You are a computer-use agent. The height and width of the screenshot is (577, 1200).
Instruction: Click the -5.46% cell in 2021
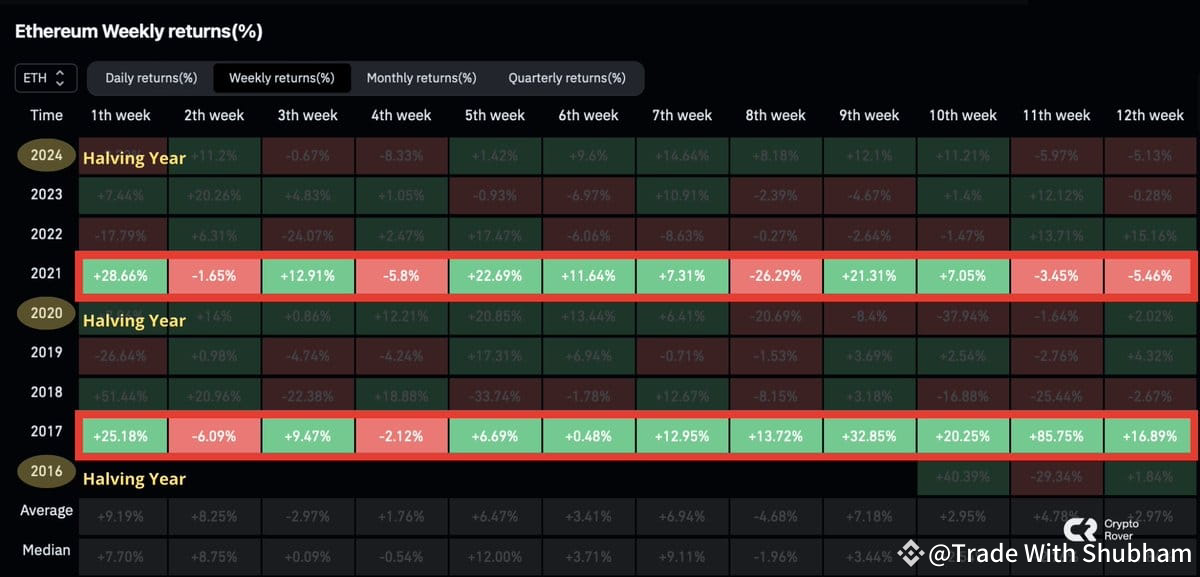(1149, 275)
